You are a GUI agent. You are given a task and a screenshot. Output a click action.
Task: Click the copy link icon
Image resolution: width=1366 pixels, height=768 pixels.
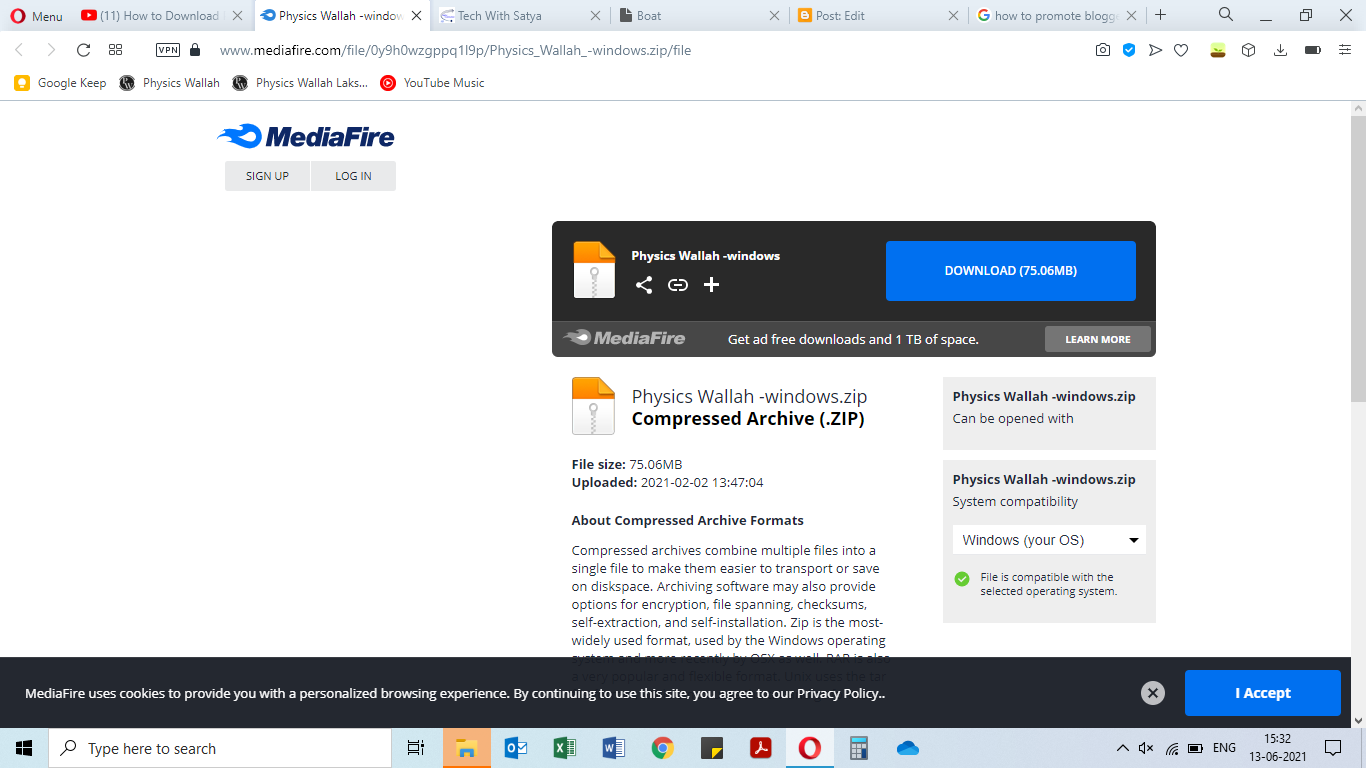point(678,285)
